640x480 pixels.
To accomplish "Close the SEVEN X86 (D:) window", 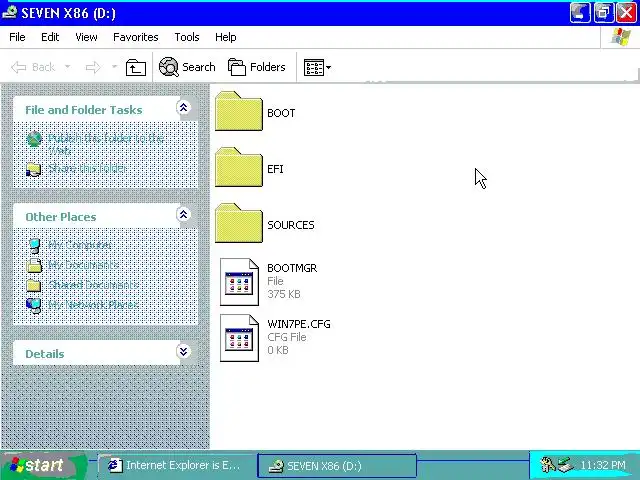I will [627, 12].
